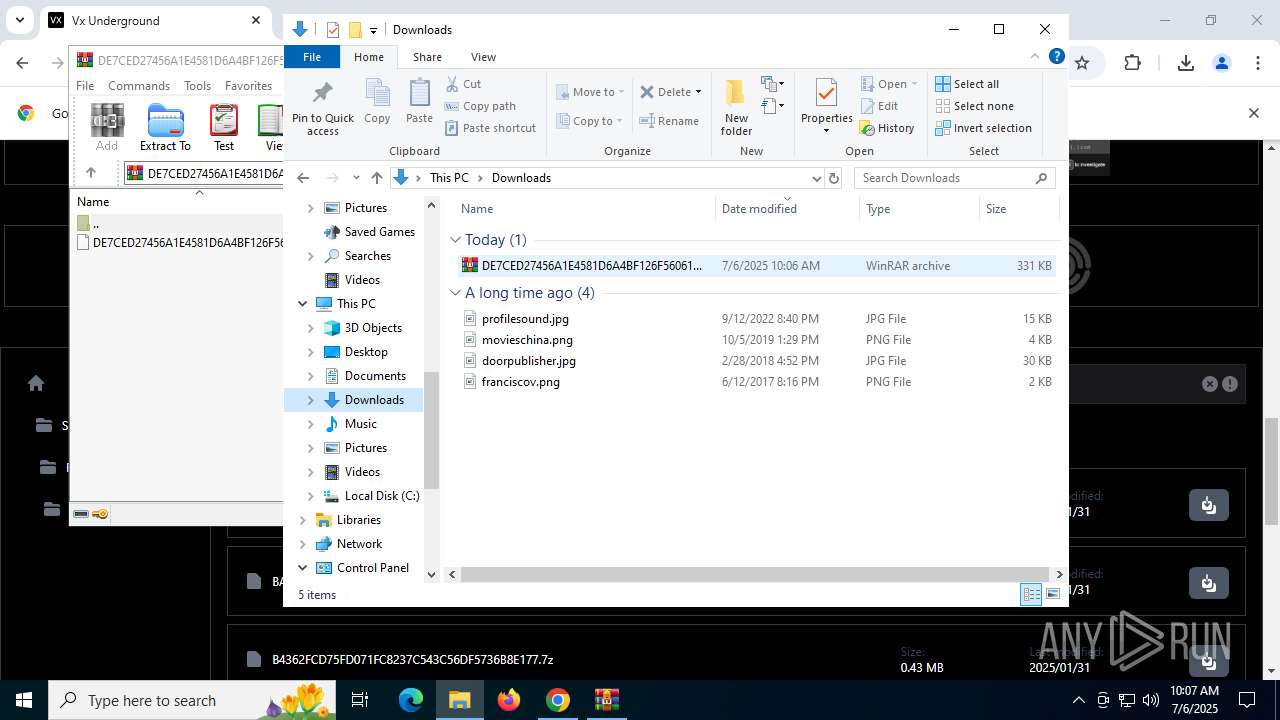The width and height of the screenshot is (1280, 720).
Task: Open the Copy to dropdown
Action: 590,121
